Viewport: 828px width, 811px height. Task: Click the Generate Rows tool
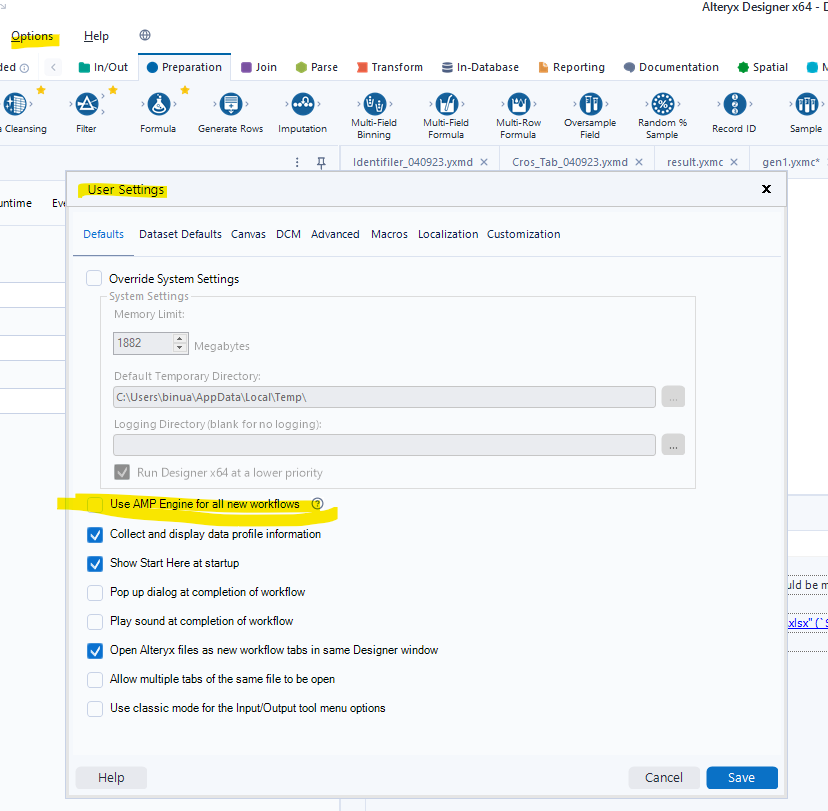point(230,103)
